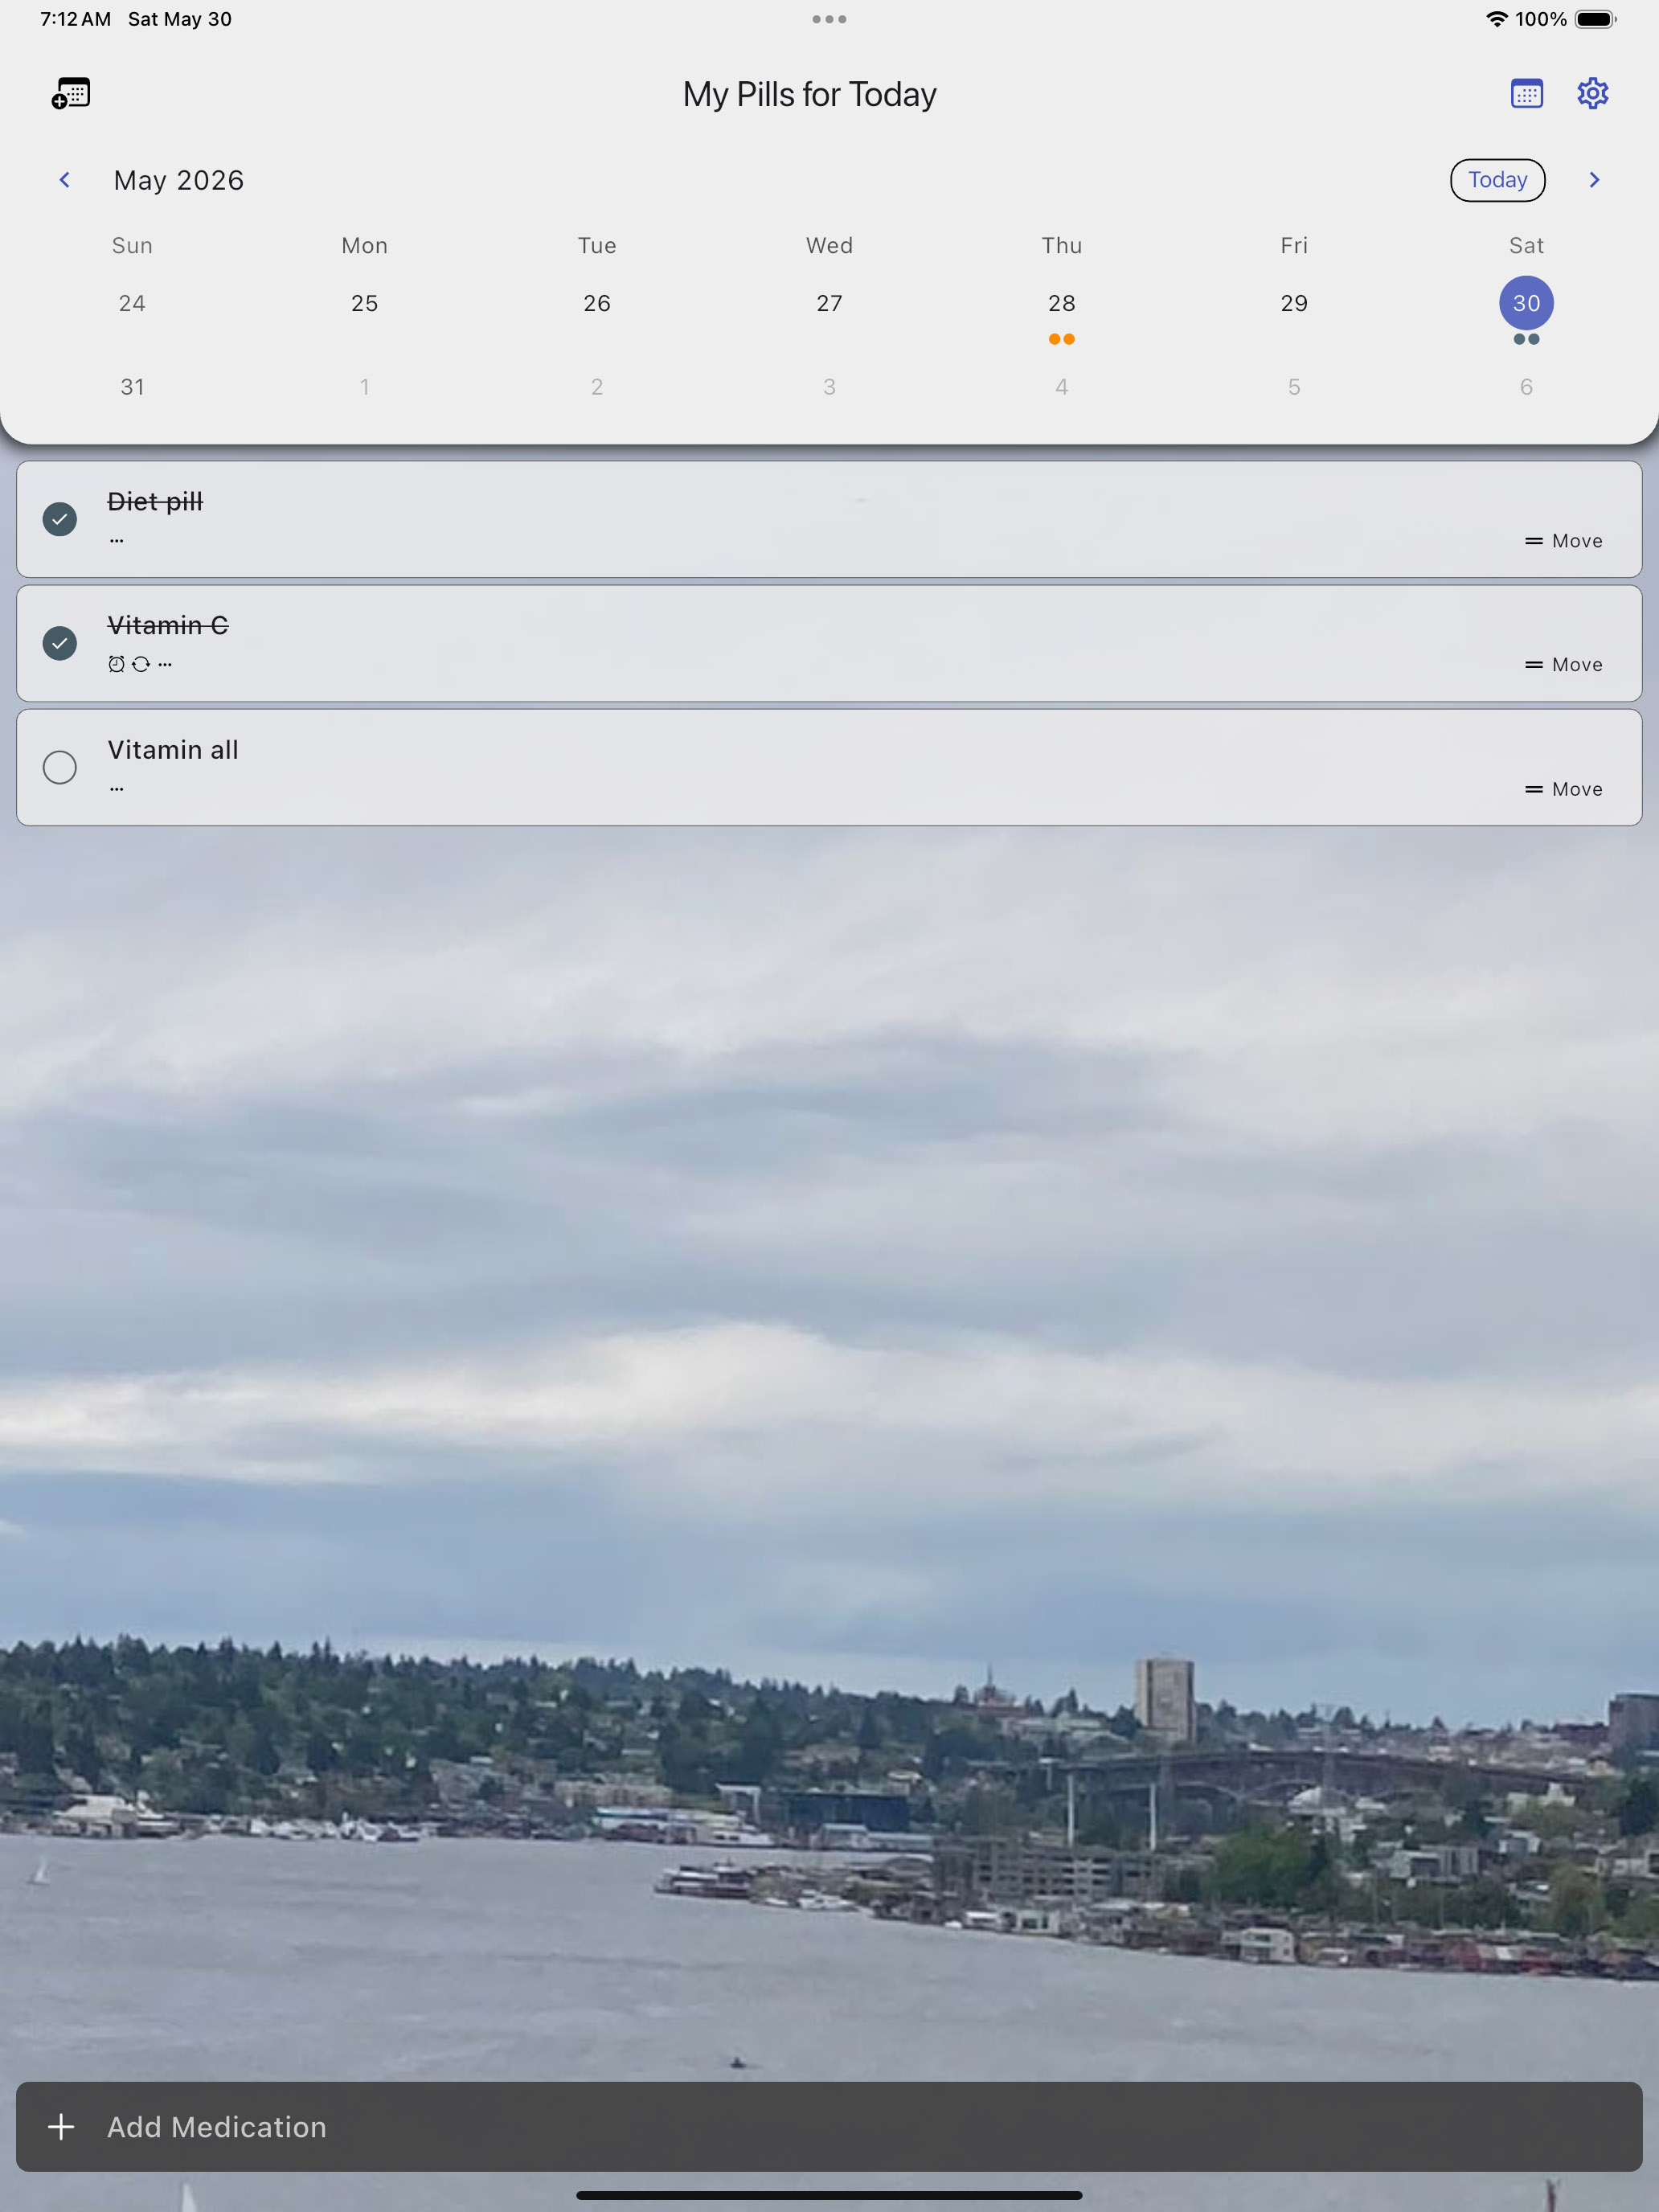Select next-month day 6
The image size is (1659, 2212).
(1526, 387)
